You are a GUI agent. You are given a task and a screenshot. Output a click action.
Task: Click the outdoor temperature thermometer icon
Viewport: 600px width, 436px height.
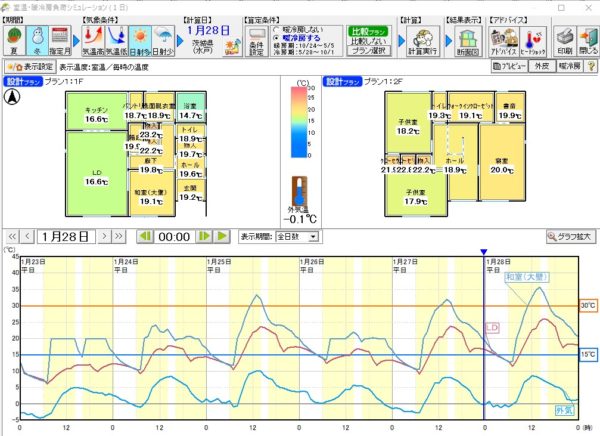click(299, 191)
